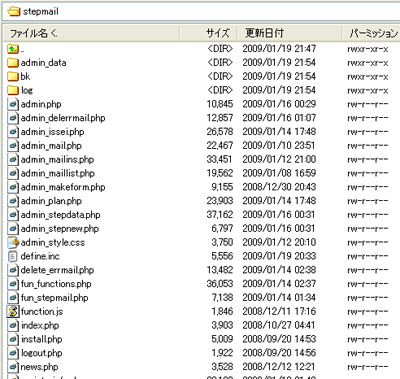Select the log folder icon

click(13, 90)
